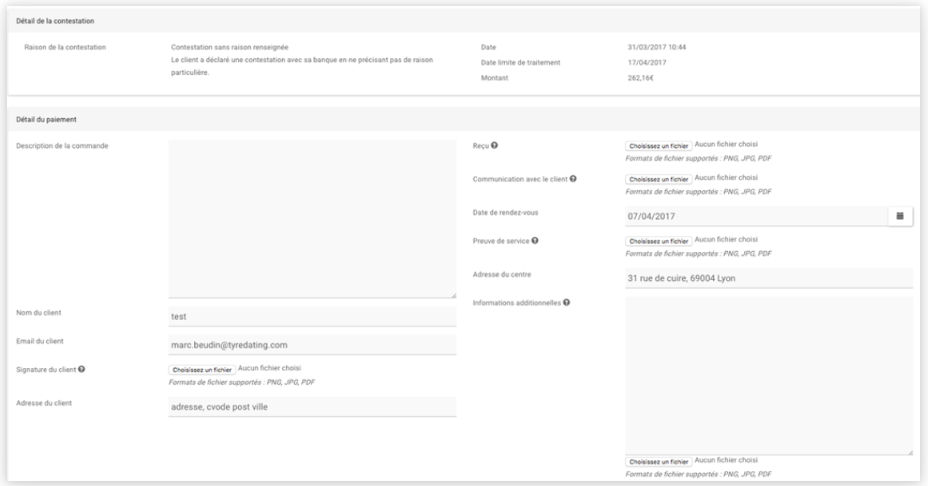Click the help icon next to Reçu
Image resolution: width=928 pixels, height=486 pixels.
(x=494, y=146)
